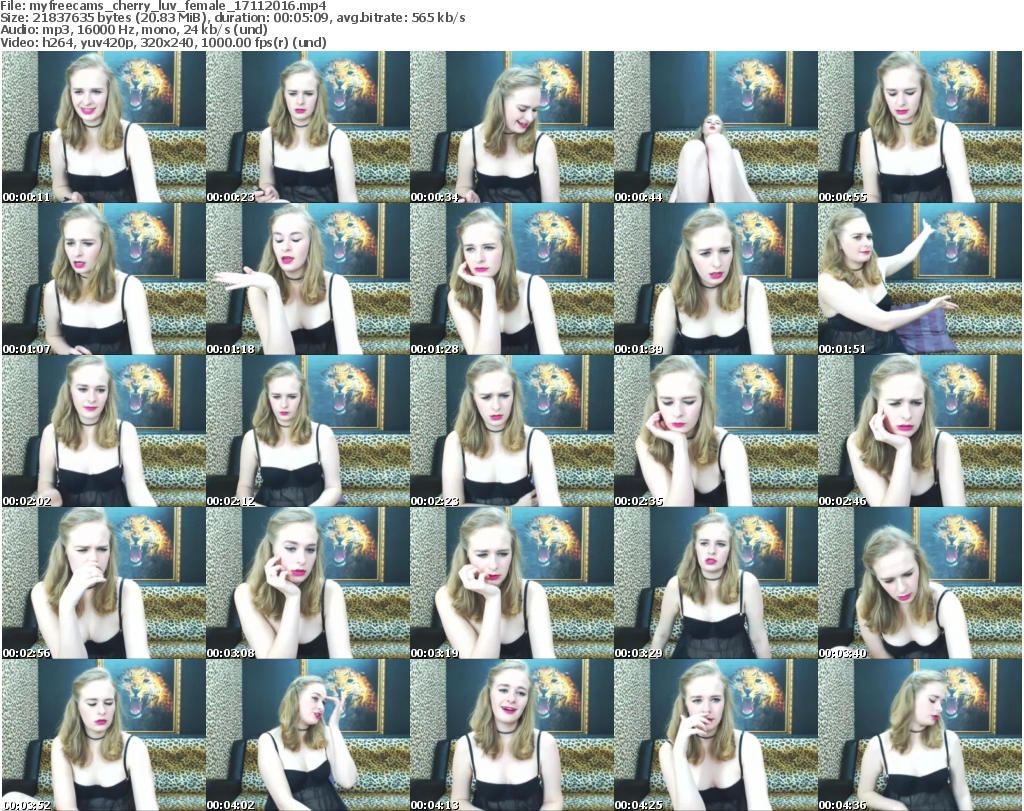Viewport: 1024px width, 811px height.
Task: Open the thumbnail stamped 00:00:34
Action: (512, 127)
